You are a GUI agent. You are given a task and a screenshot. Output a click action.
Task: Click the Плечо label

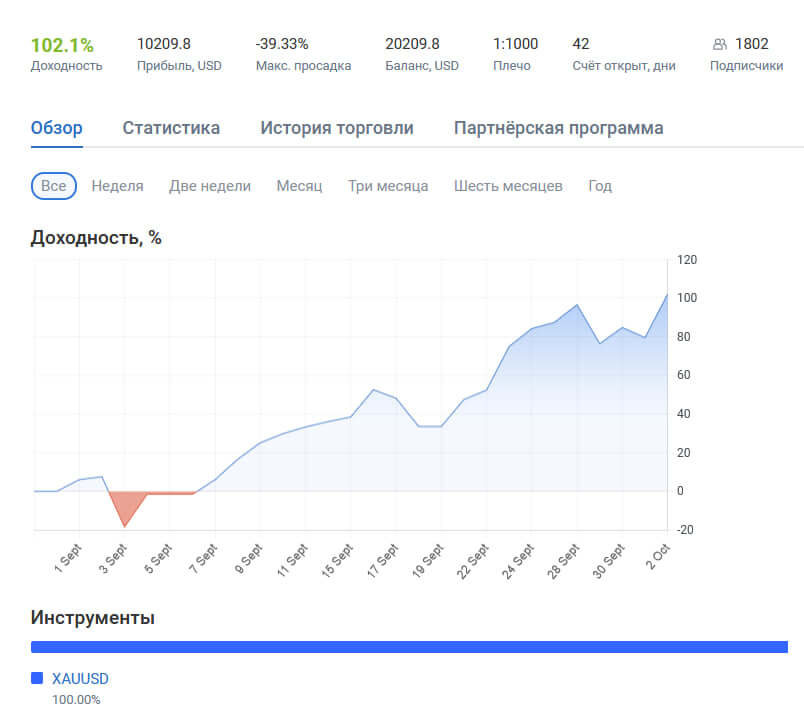coord(512,66)
